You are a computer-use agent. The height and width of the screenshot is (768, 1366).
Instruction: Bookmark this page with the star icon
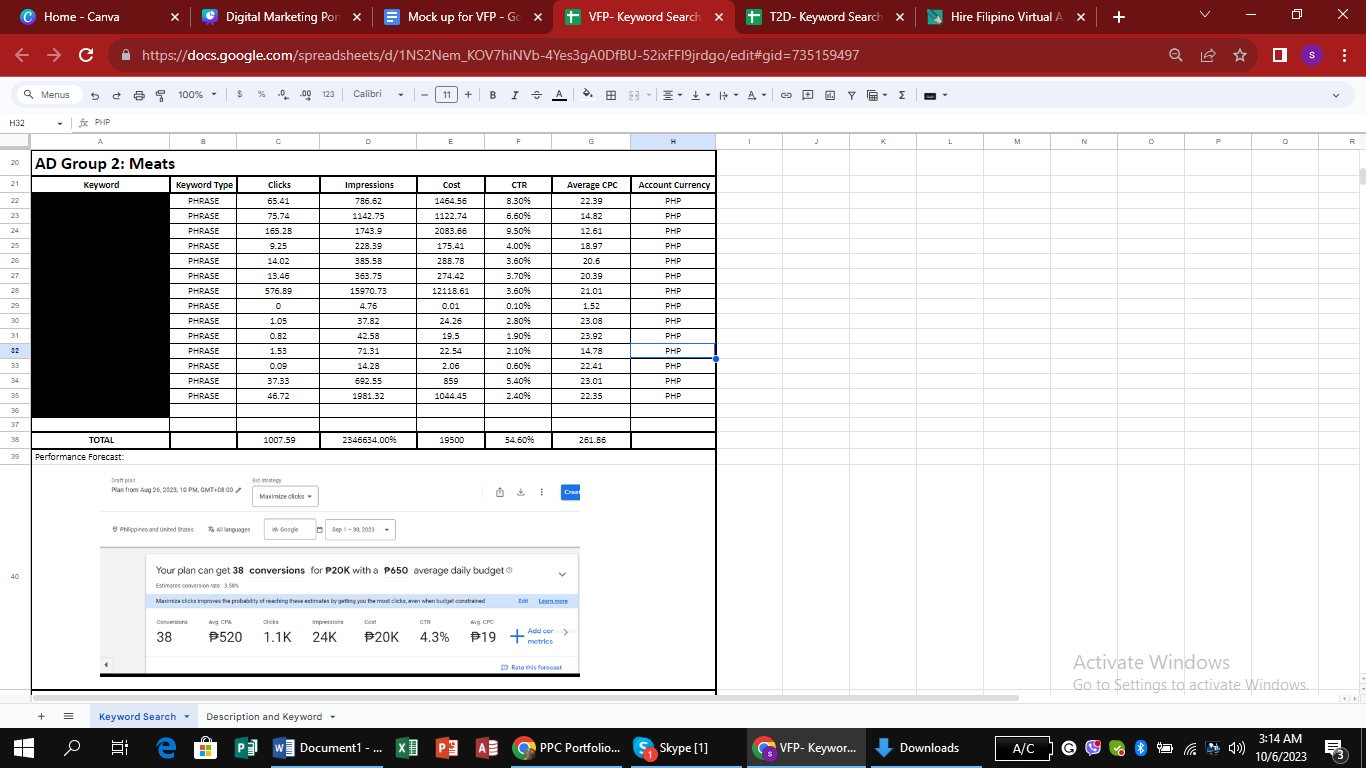(x=1240, y=55)
